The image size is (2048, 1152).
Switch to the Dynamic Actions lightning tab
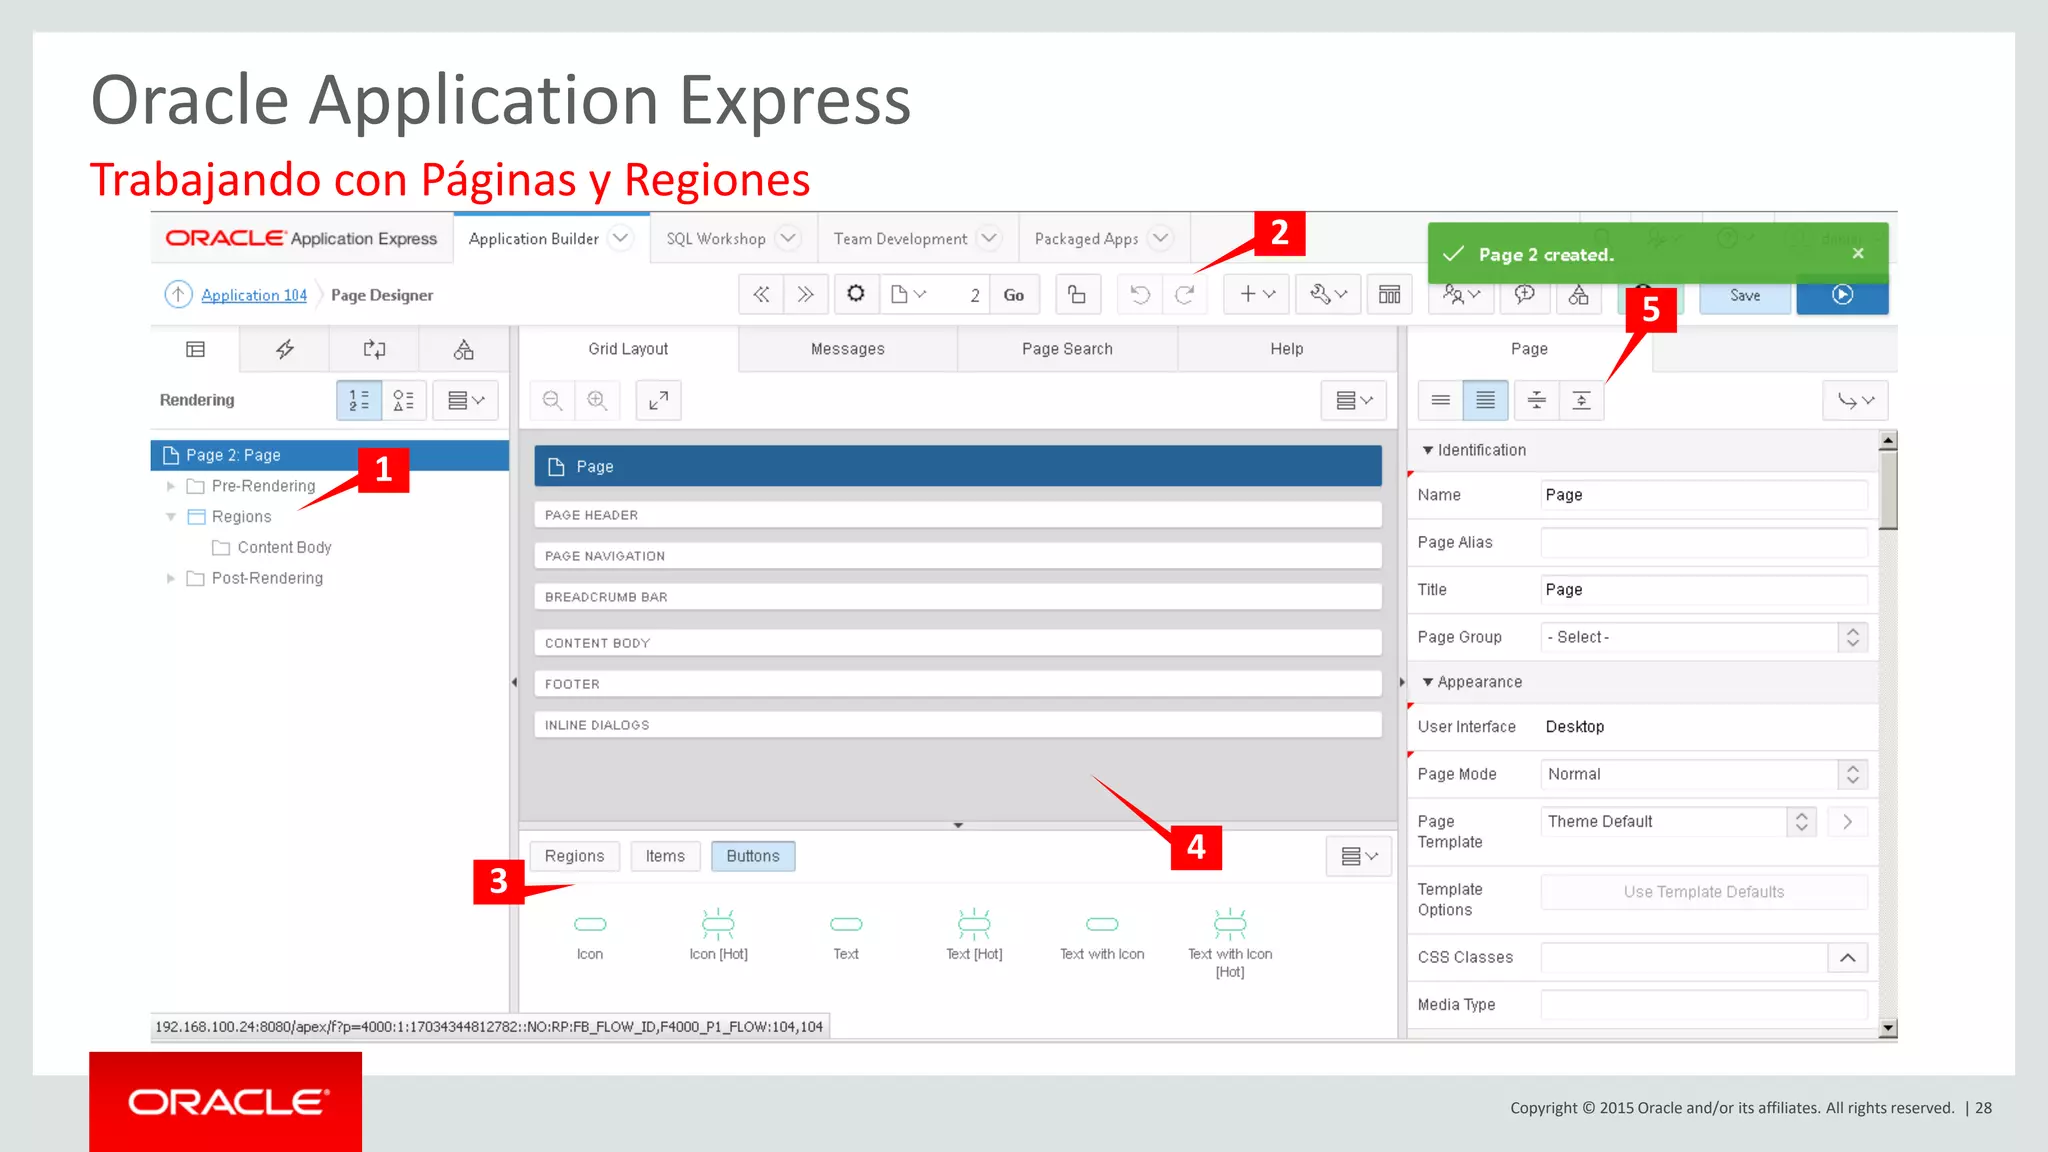285,349
